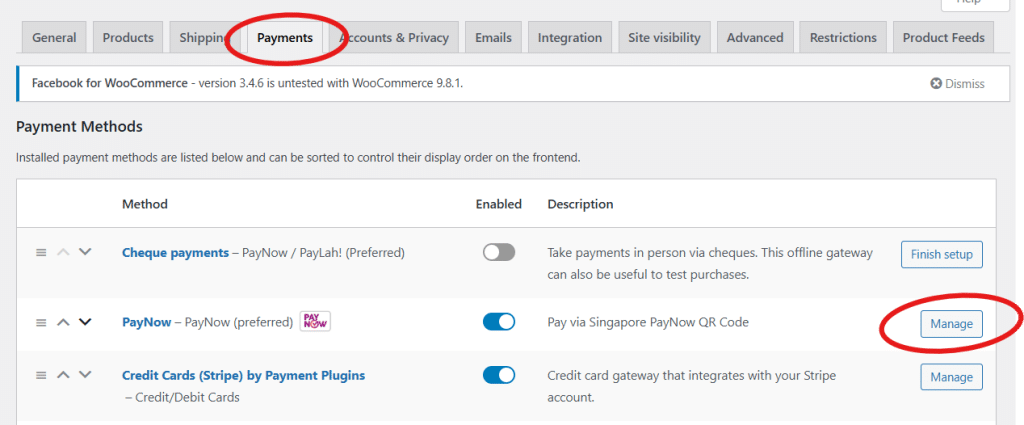Move Cheque payments down with arrow
Image resolution: width=1024 pixels, height=425 pixels.
point(85,253)
